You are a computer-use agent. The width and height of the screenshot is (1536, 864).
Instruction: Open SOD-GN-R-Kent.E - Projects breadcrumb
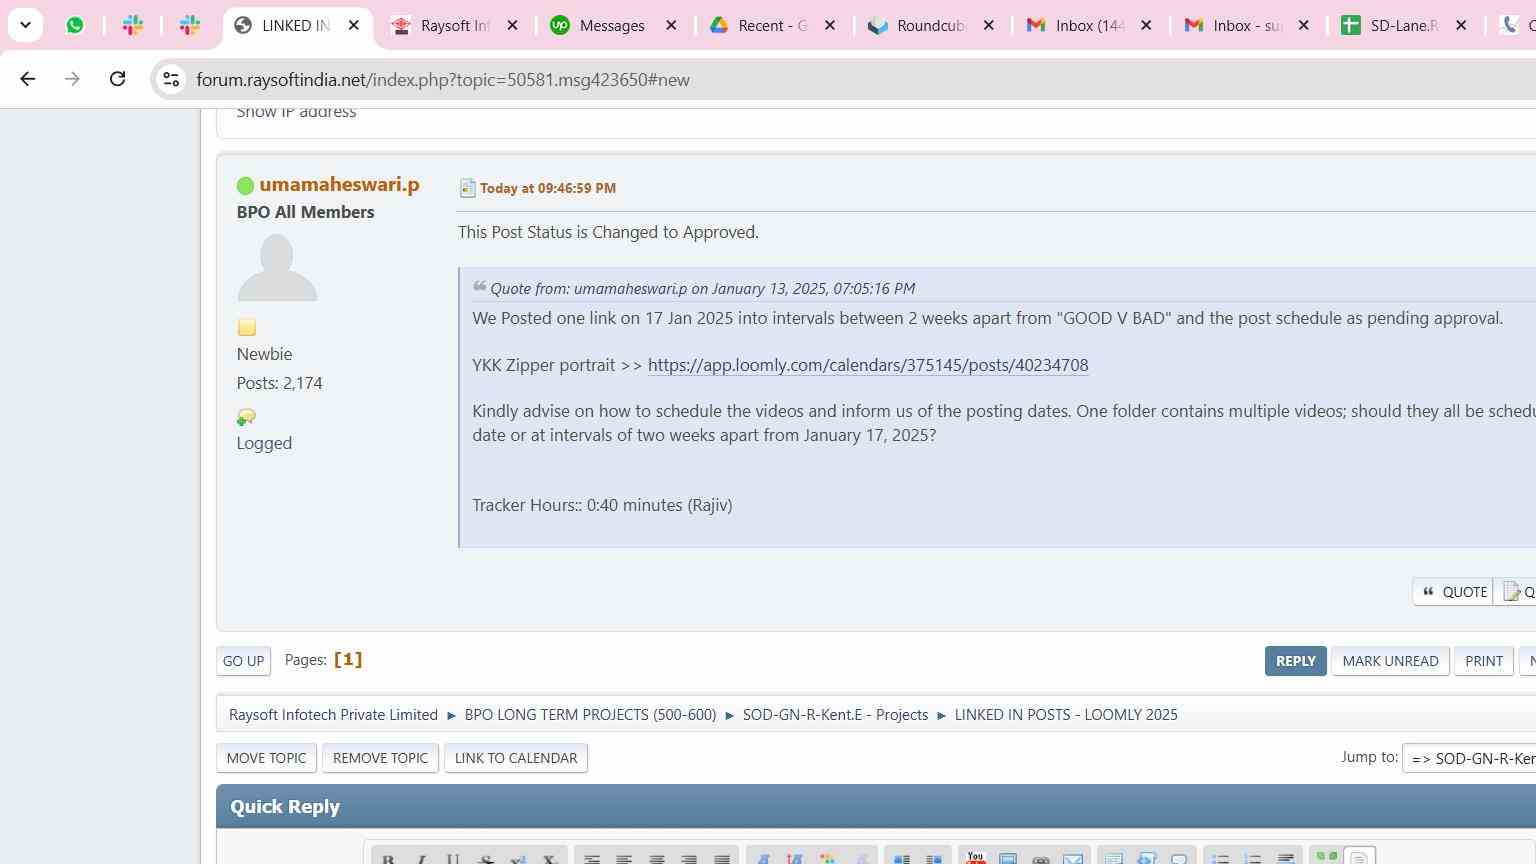(835, 715)
